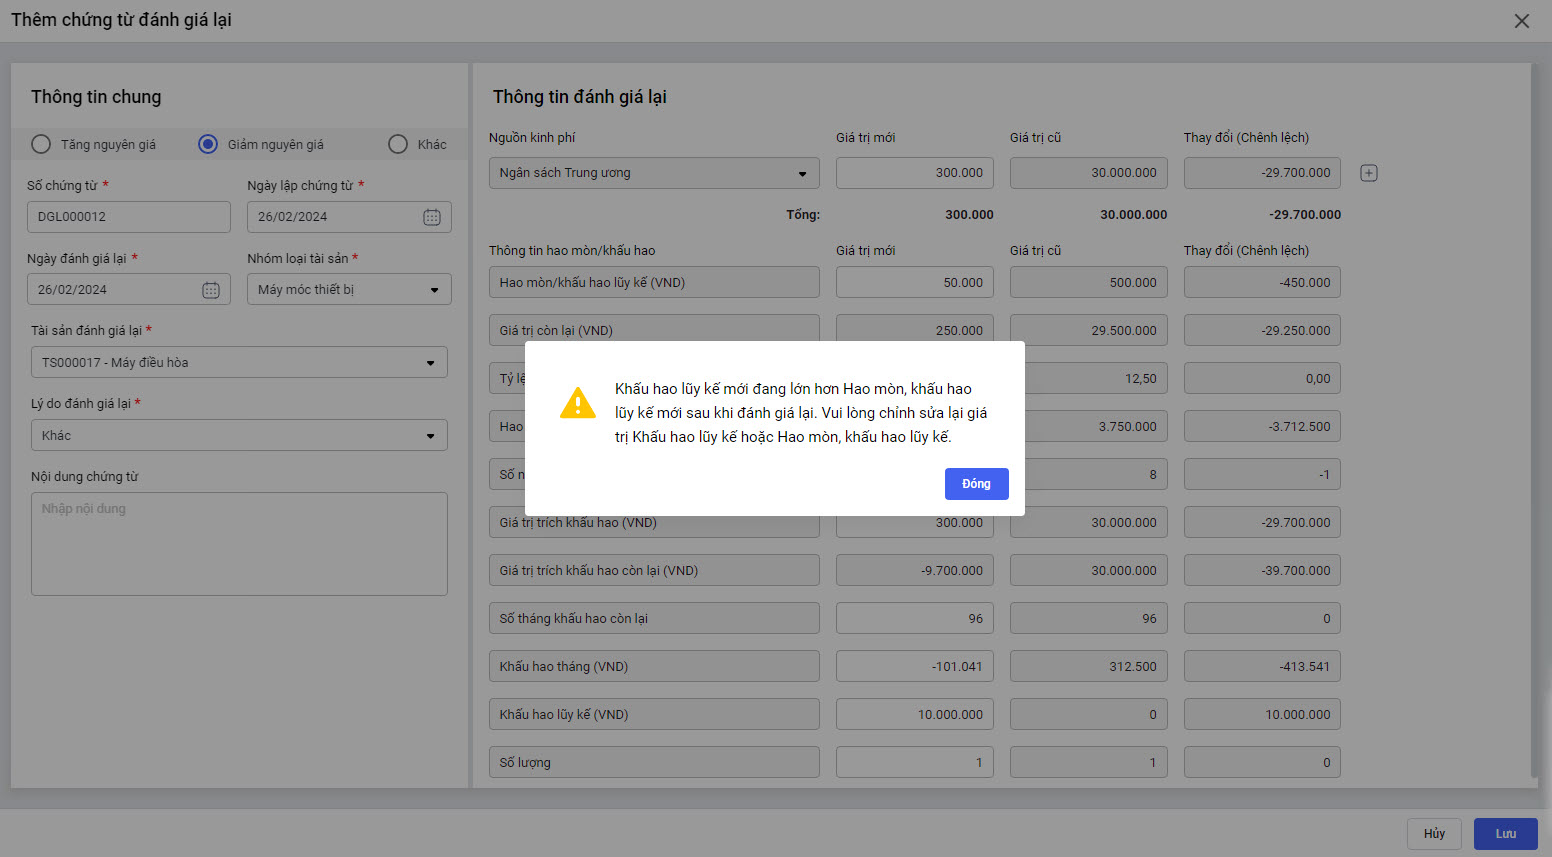Select Giảm nguyên giá radio option

pyautogui.click(x=208, y=144)
